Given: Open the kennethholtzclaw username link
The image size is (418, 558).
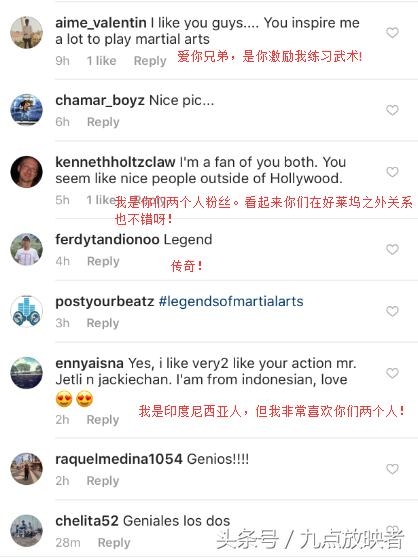Looking at the screenshot, I should click(115, 162).
